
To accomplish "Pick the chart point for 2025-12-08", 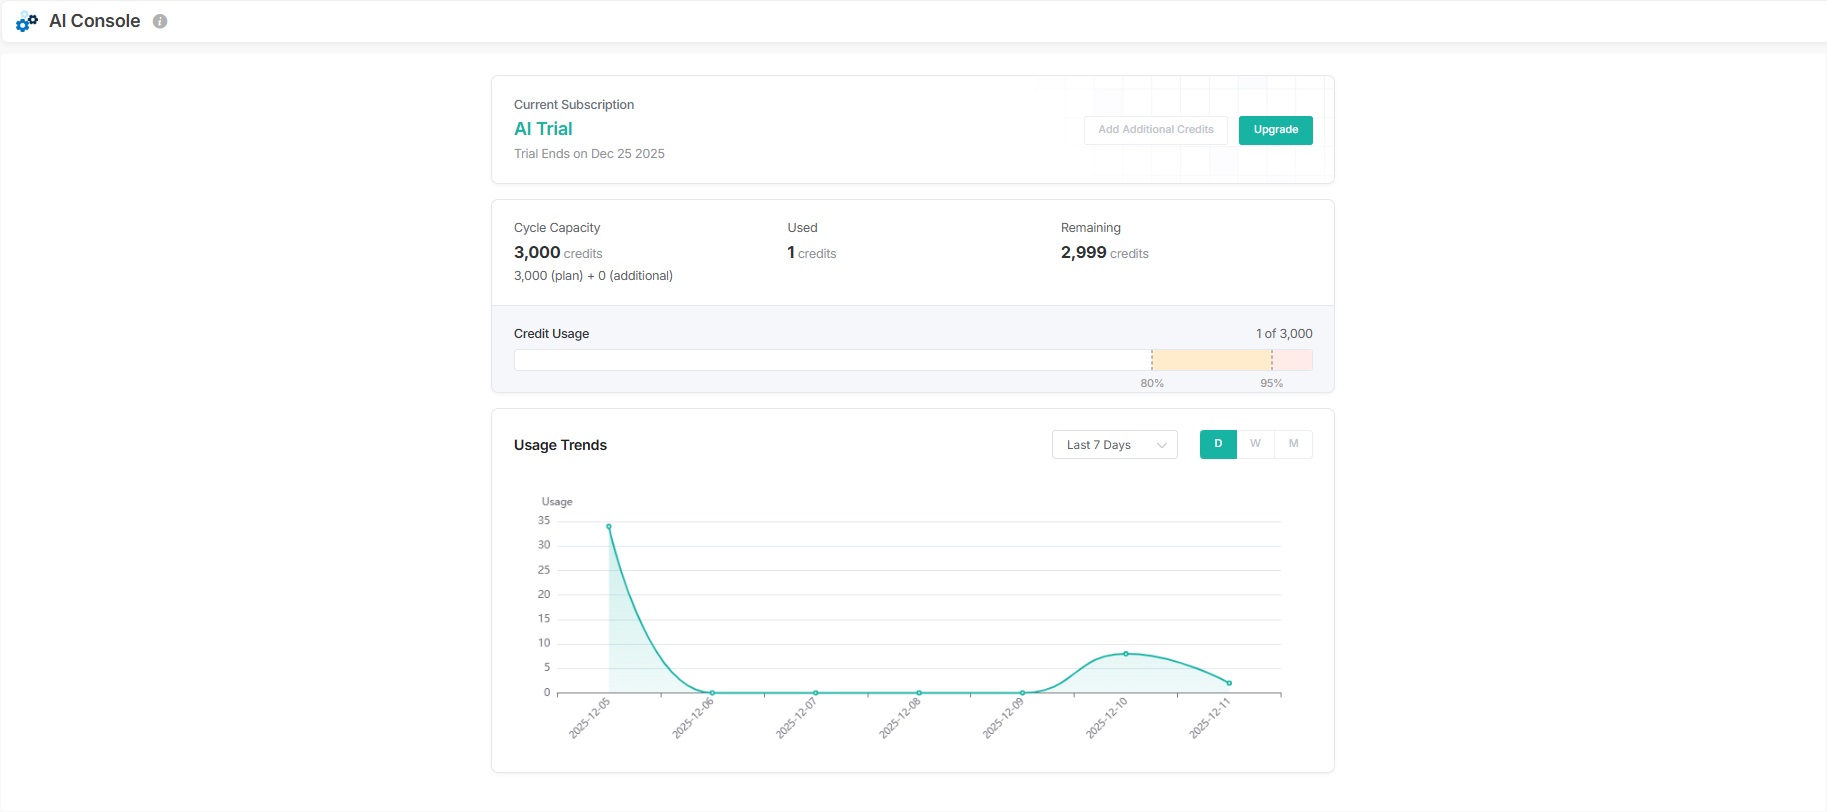I will pos(919,692).
